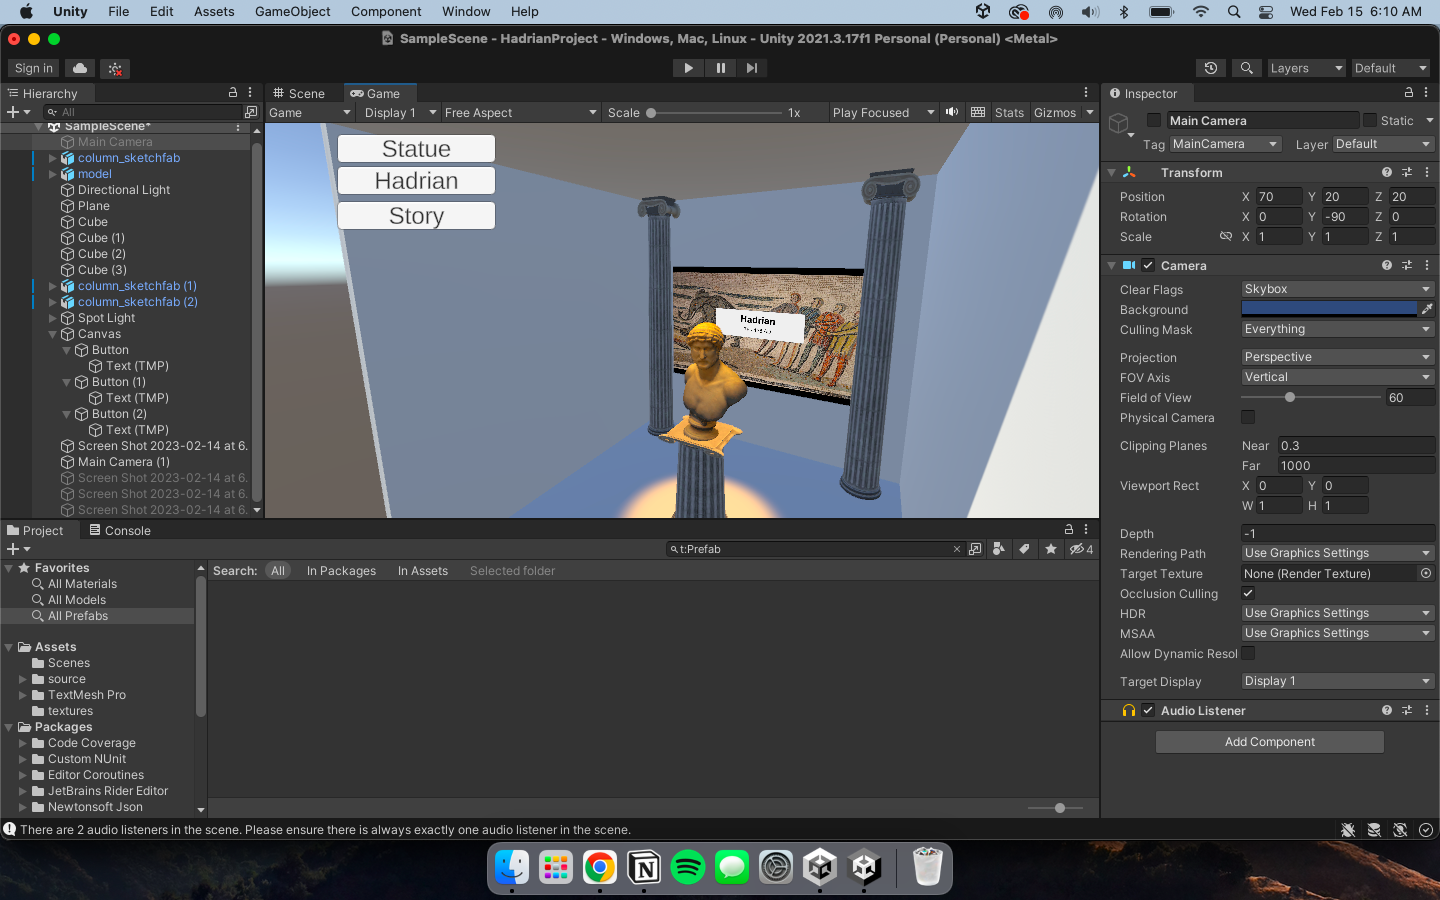Save search to Favorites with the star icon

[x=1050, y=549]
